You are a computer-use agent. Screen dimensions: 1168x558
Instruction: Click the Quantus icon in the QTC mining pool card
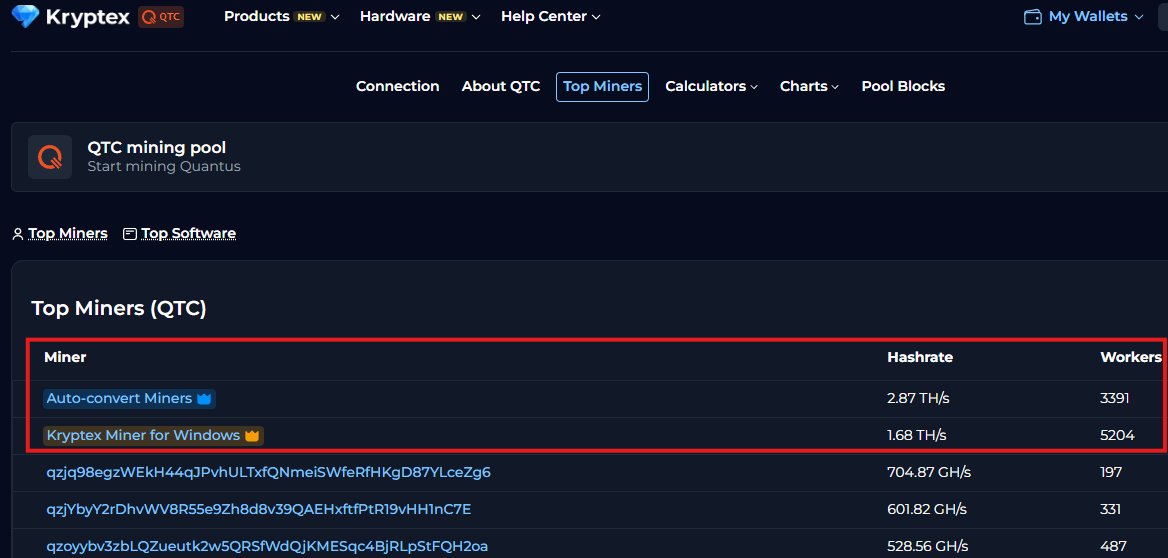(50, 157)
